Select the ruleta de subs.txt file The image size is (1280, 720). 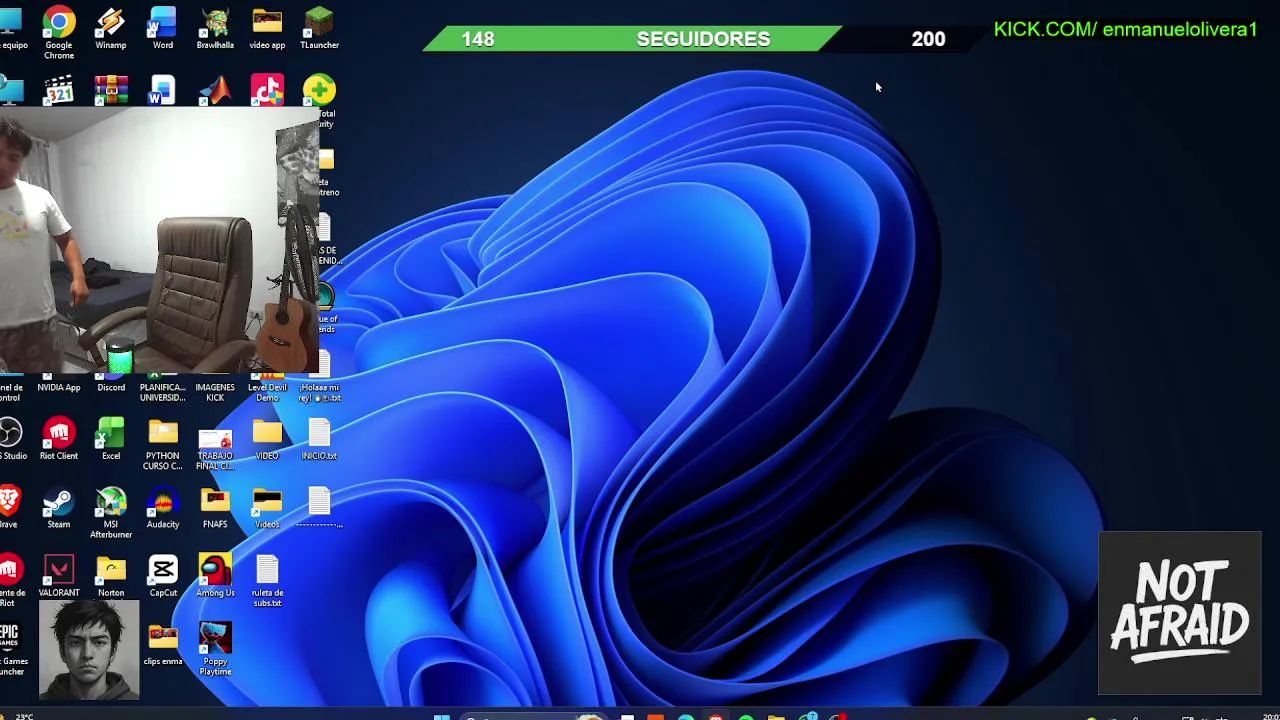click(267, 578)
